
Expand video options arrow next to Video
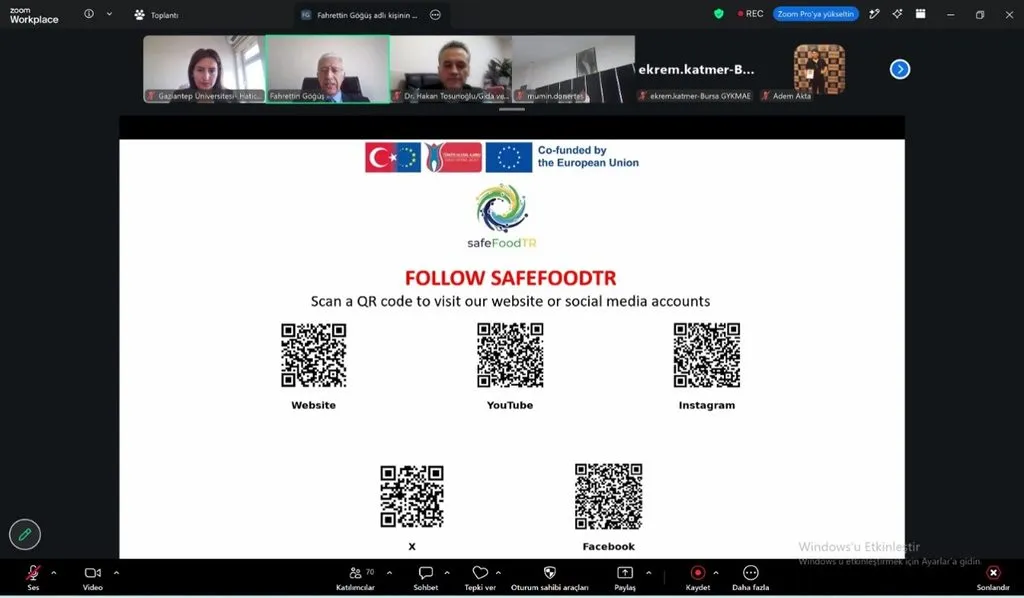(116, 573)
